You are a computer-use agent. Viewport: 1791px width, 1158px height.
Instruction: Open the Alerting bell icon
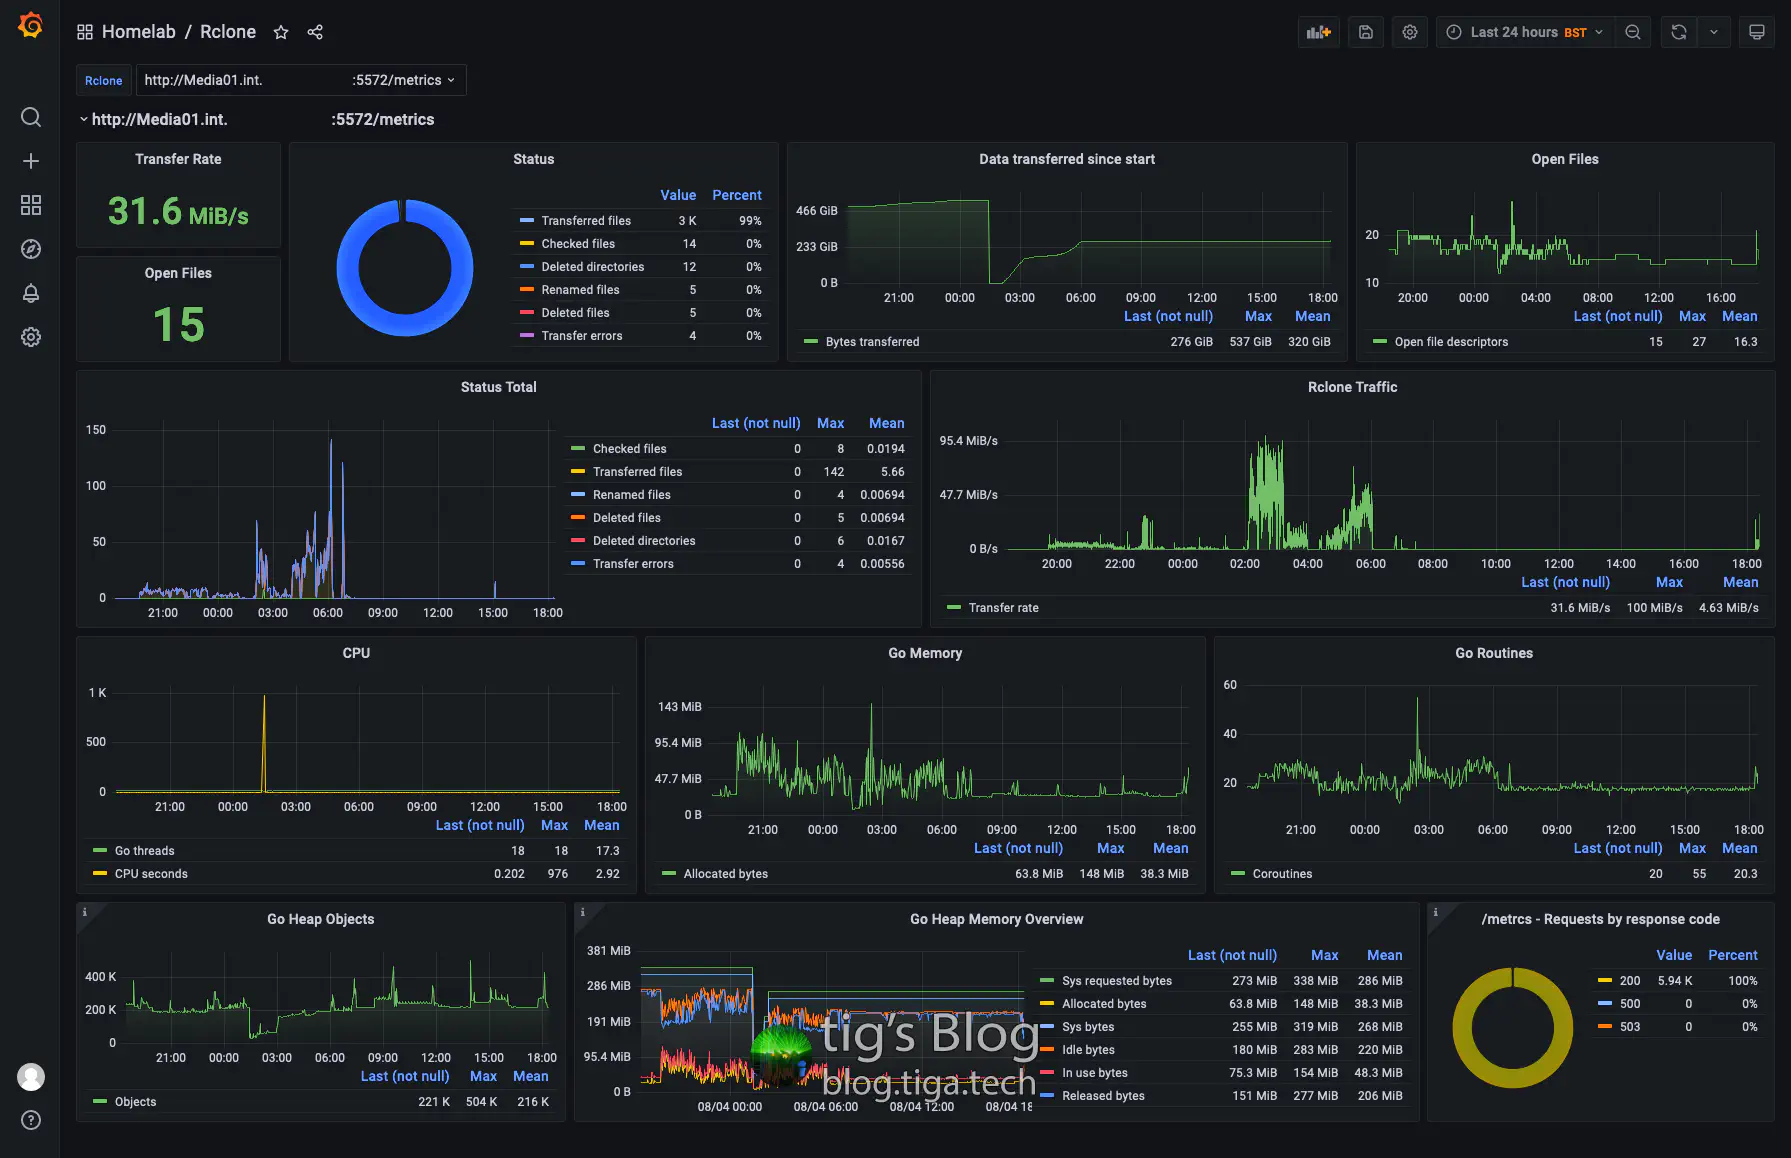coord(31,293)
